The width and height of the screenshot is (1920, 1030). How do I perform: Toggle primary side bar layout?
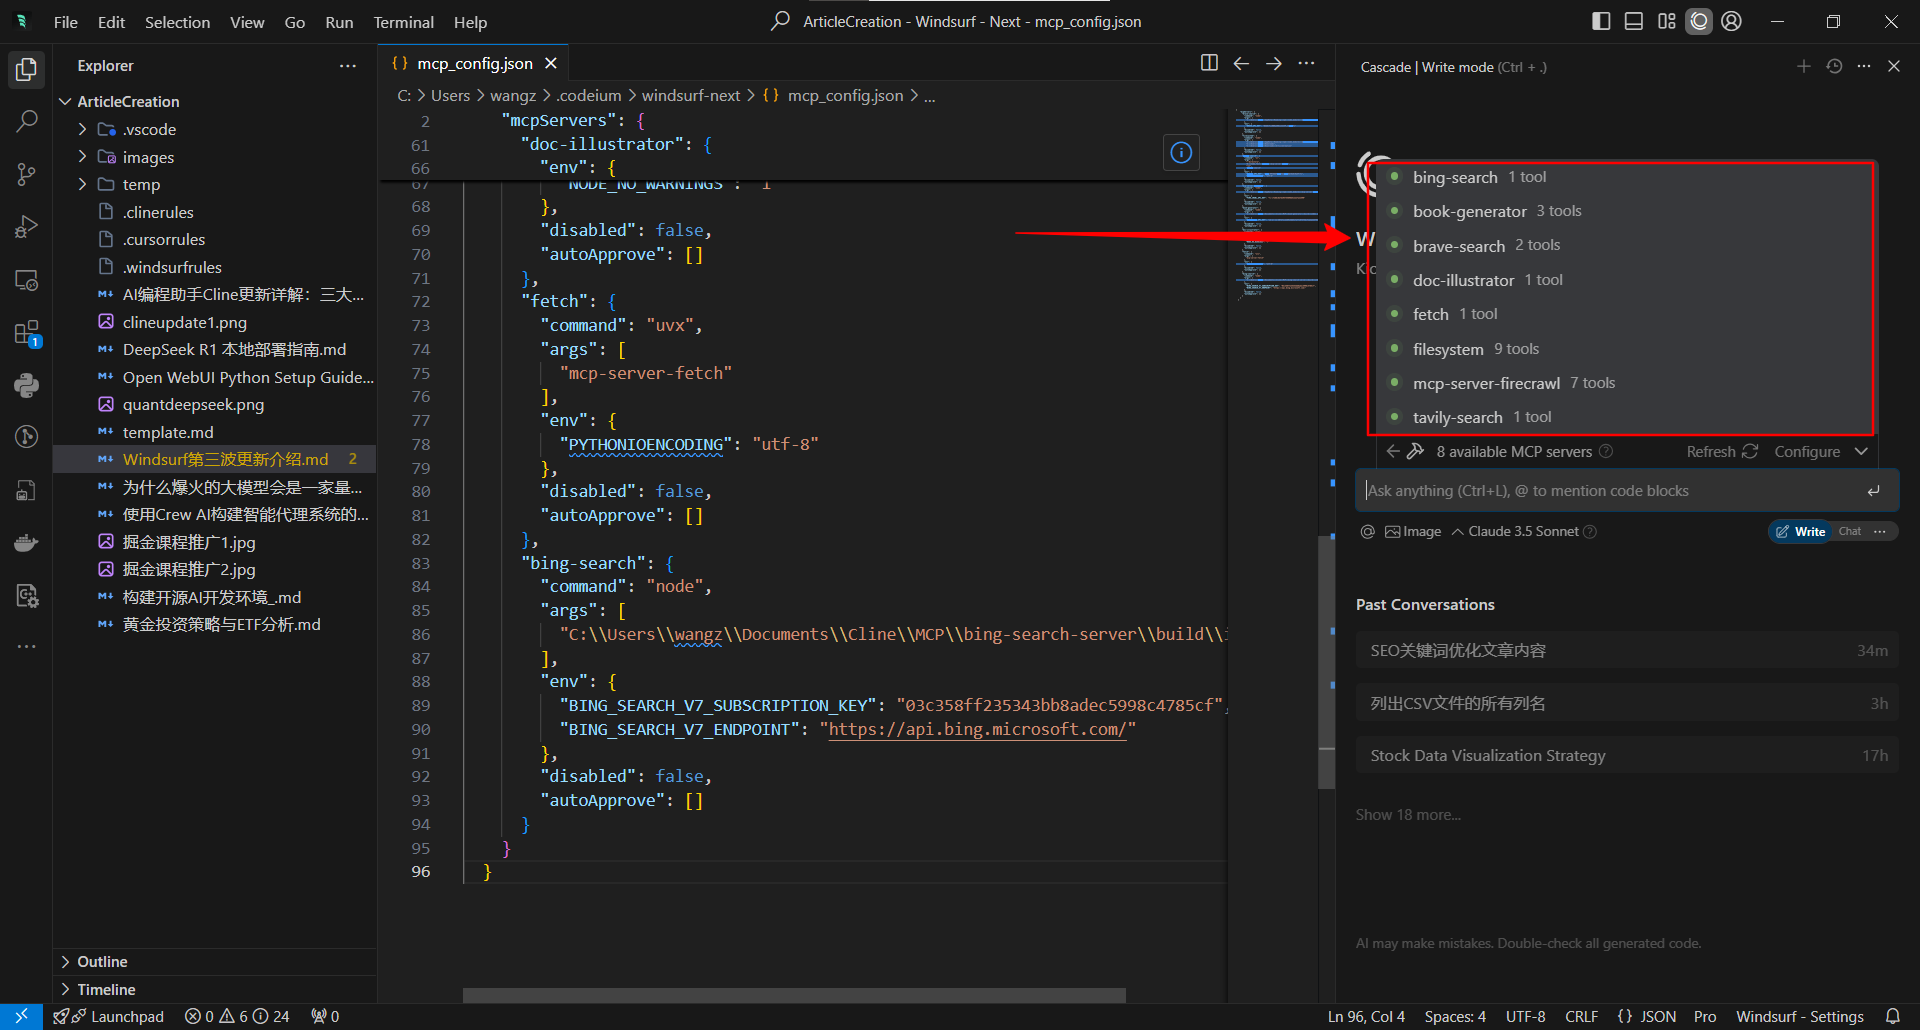click(x=1601, y=21)
